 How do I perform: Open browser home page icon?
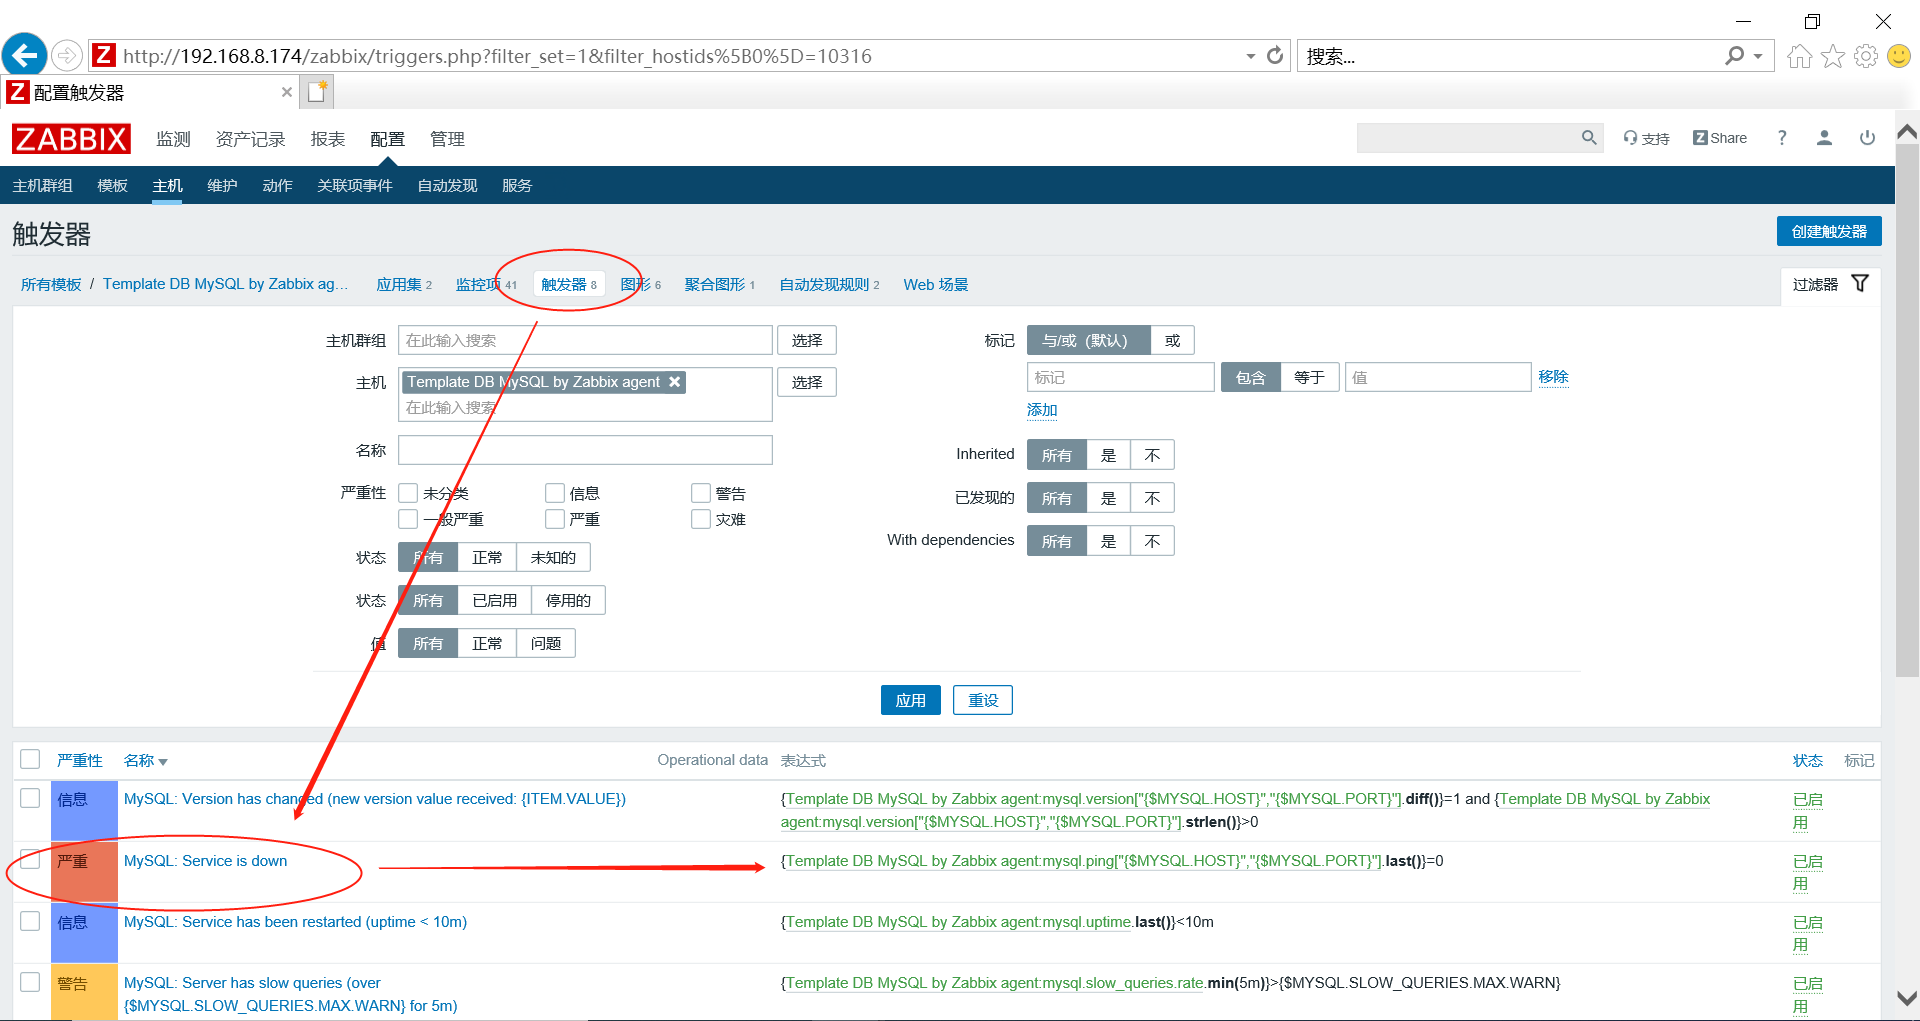tap(1799, 56)
